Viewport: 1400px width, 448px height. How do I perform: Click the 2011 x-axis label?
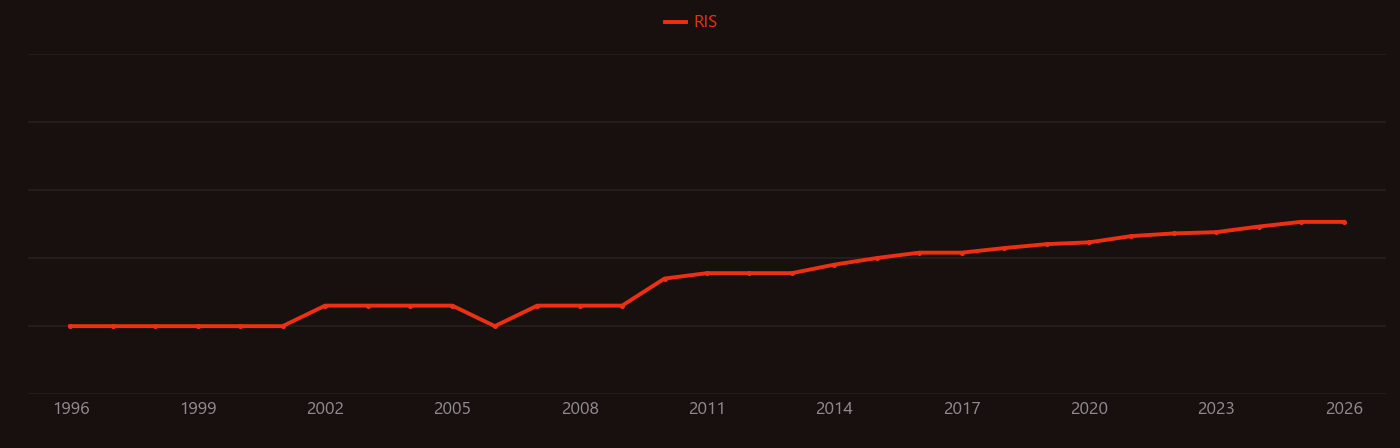pos(707,409)
